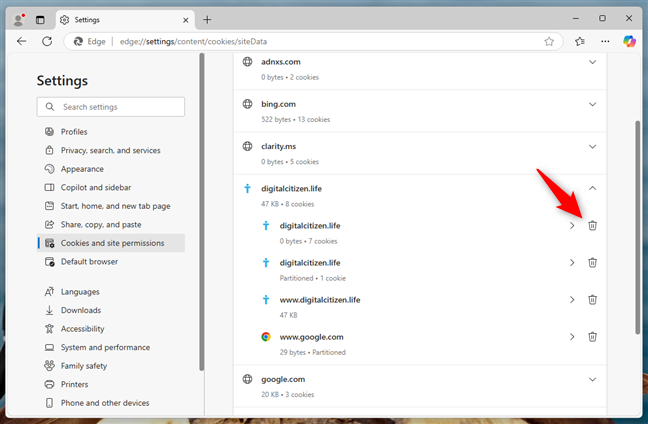
Task: Close the Settings tab
Action: pos(186,20)
